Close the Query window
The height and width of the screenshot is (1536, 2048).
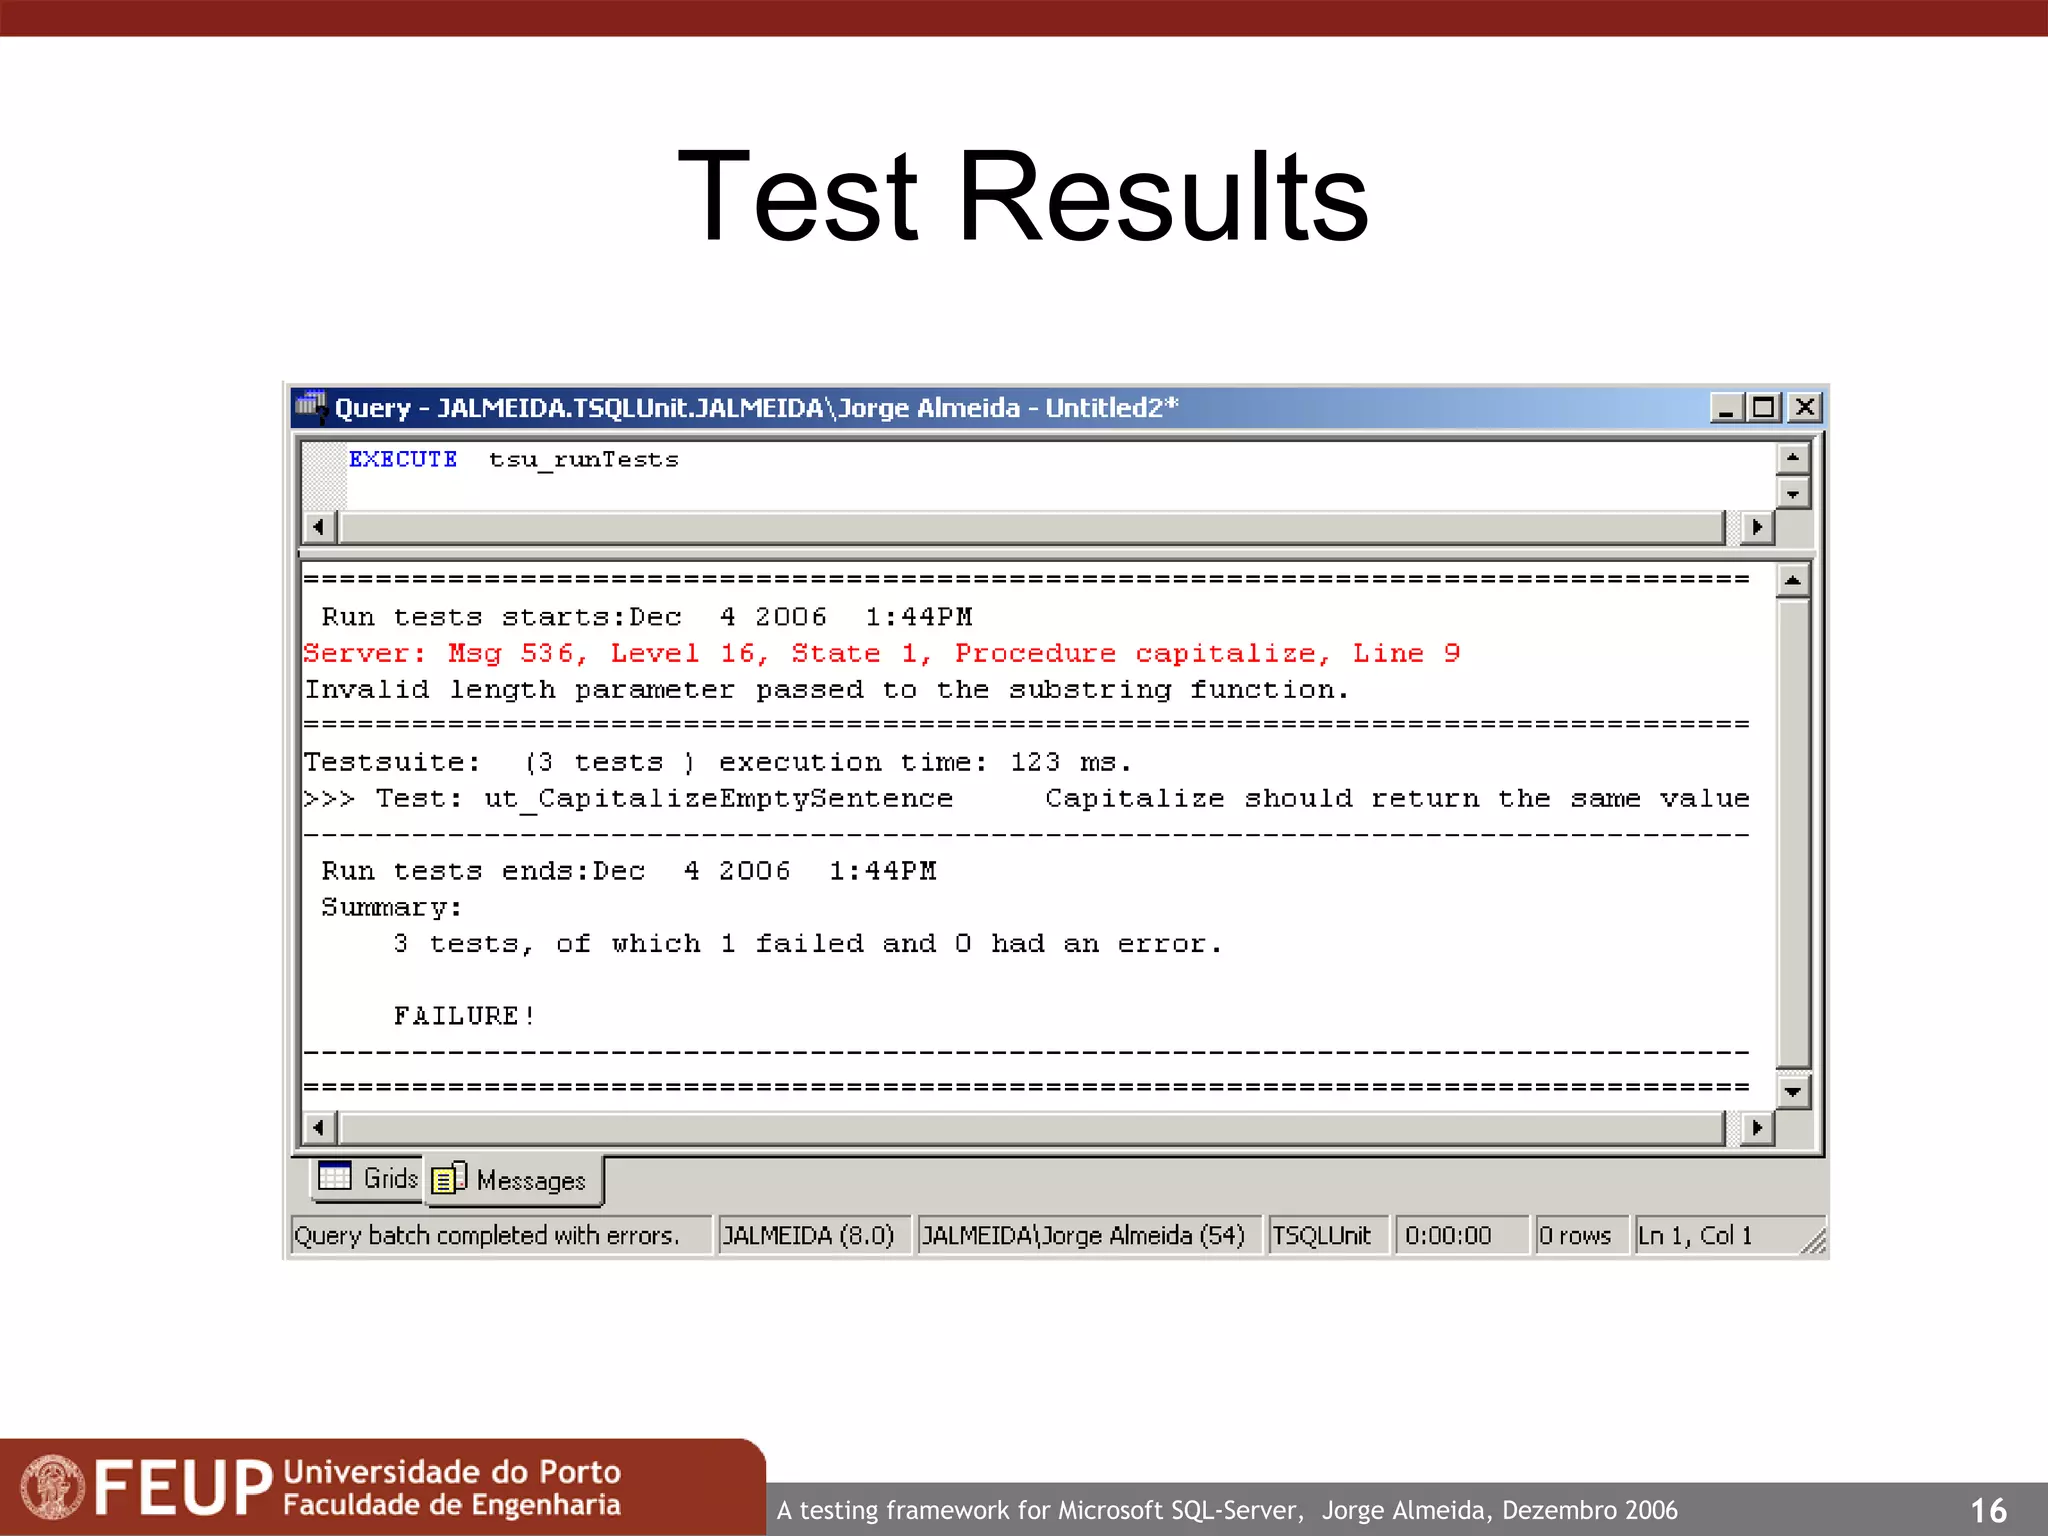[x=1804, y=408]
